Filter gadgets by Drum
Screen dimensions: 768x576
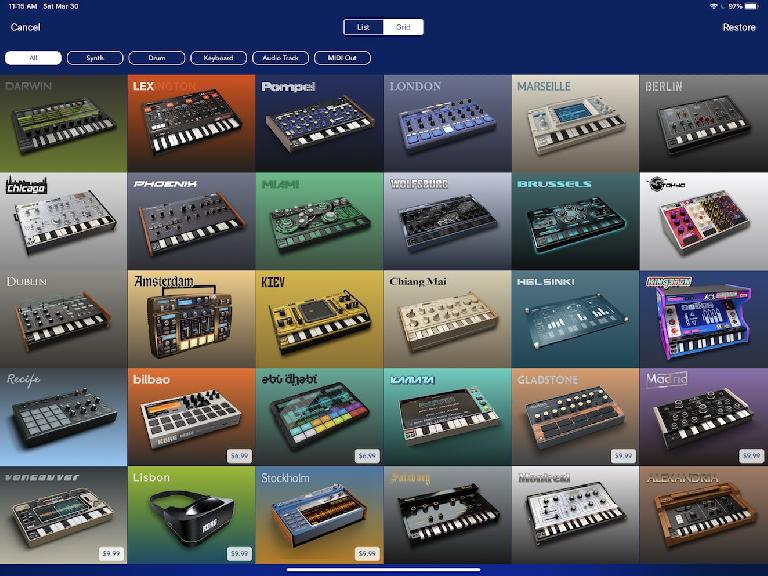(x=157, y=58)
